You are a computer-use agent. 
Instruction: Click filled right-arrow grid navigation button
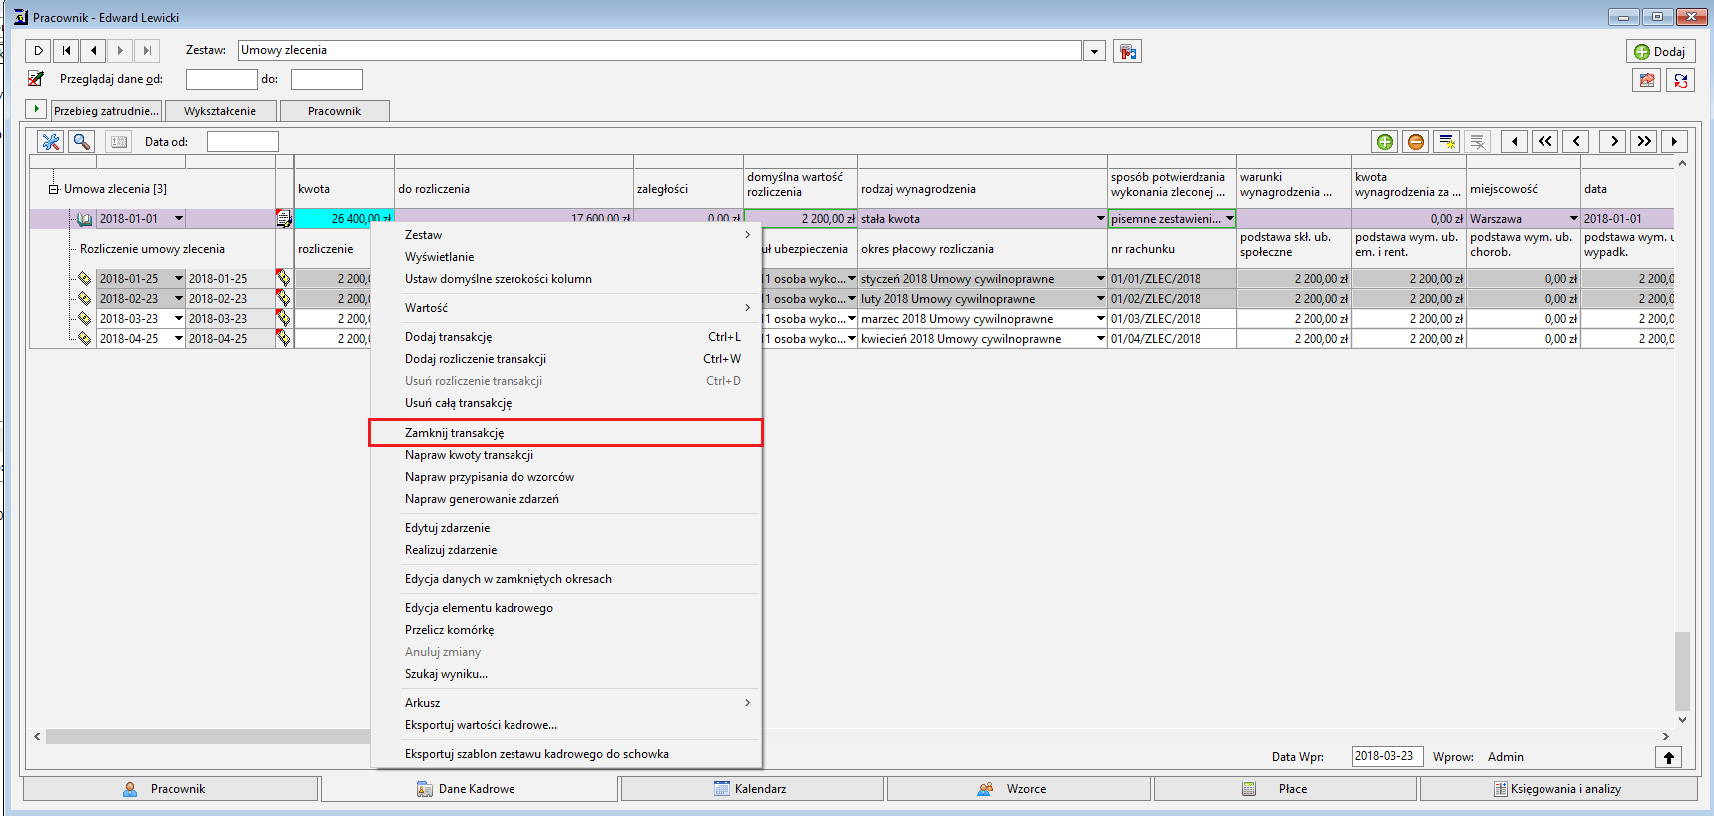click(1675, 142)
